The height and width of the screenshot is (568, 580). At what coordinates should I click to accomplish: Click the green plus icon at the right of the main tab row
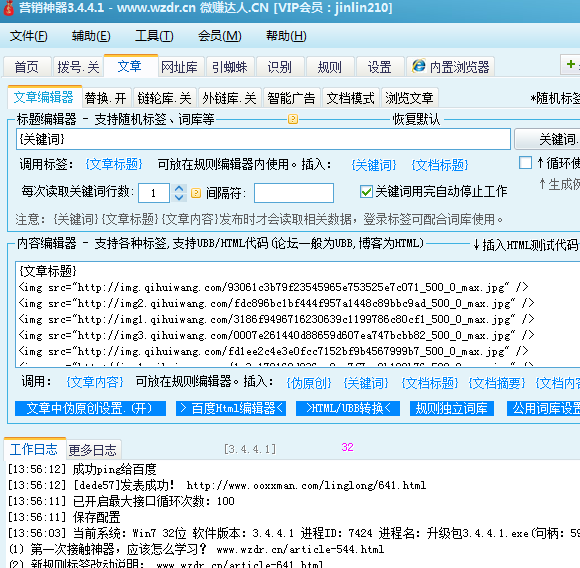click(x=571, y=64)
